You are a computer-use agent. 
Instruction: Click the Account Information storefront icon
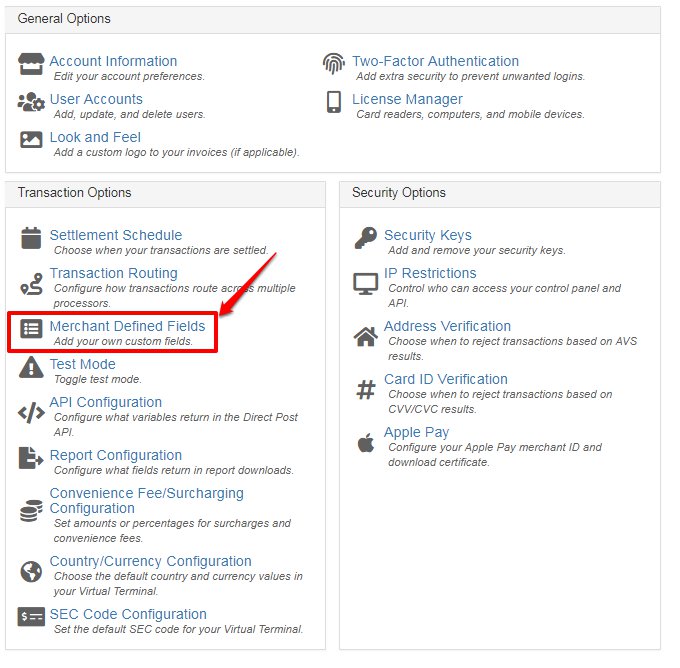(x=31, y=64)
